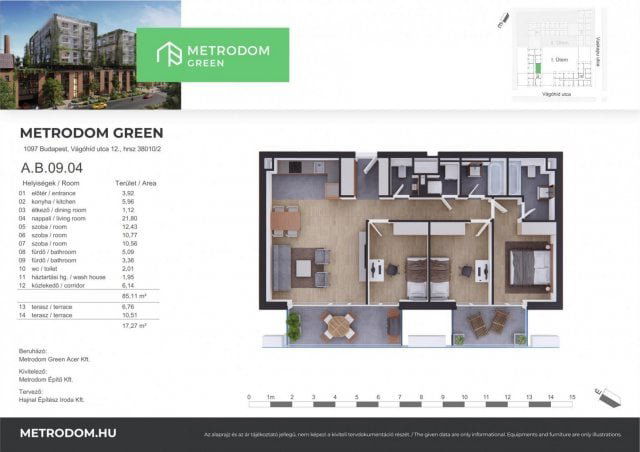Open the site location map thumbnail

click(x=558, y=55)
